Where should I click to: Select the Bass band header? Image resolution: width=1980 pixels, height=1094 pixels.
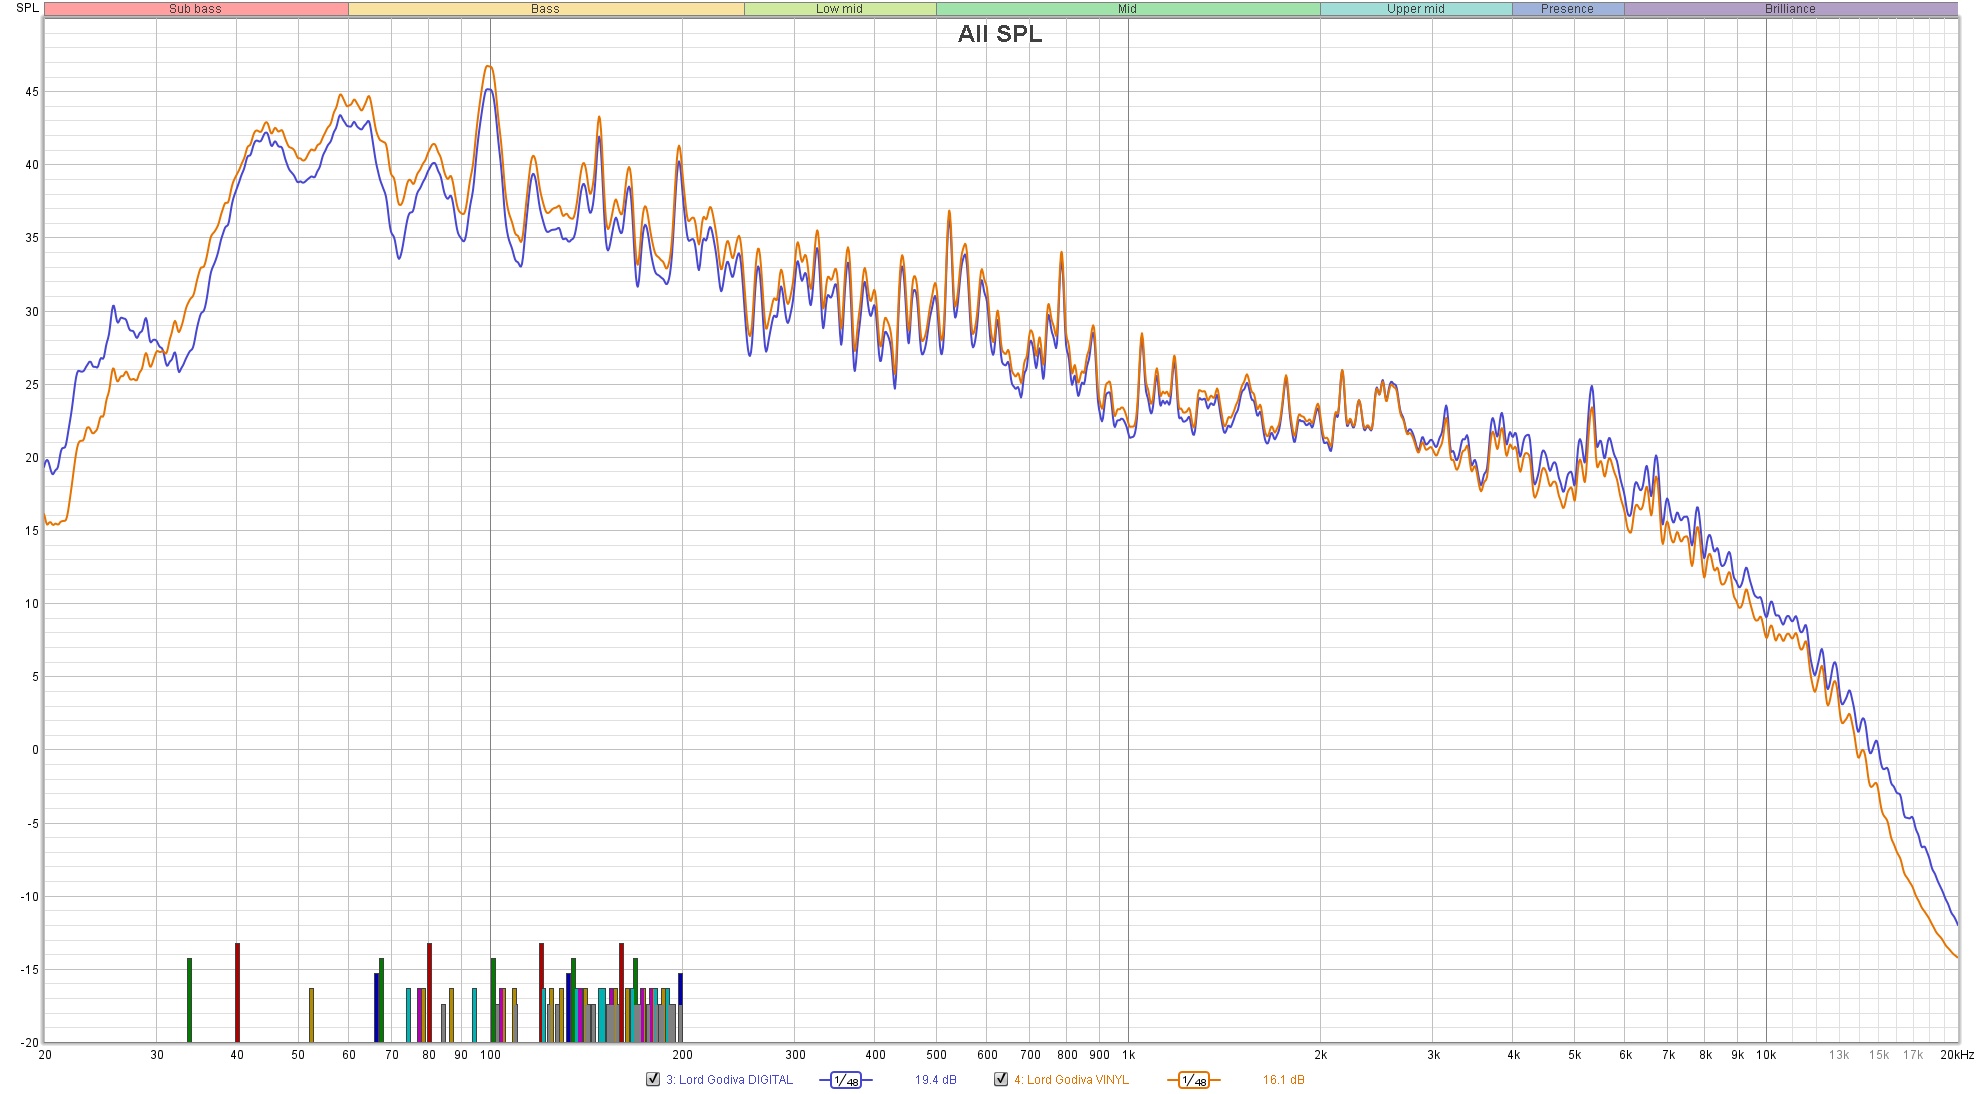[545, 9]
